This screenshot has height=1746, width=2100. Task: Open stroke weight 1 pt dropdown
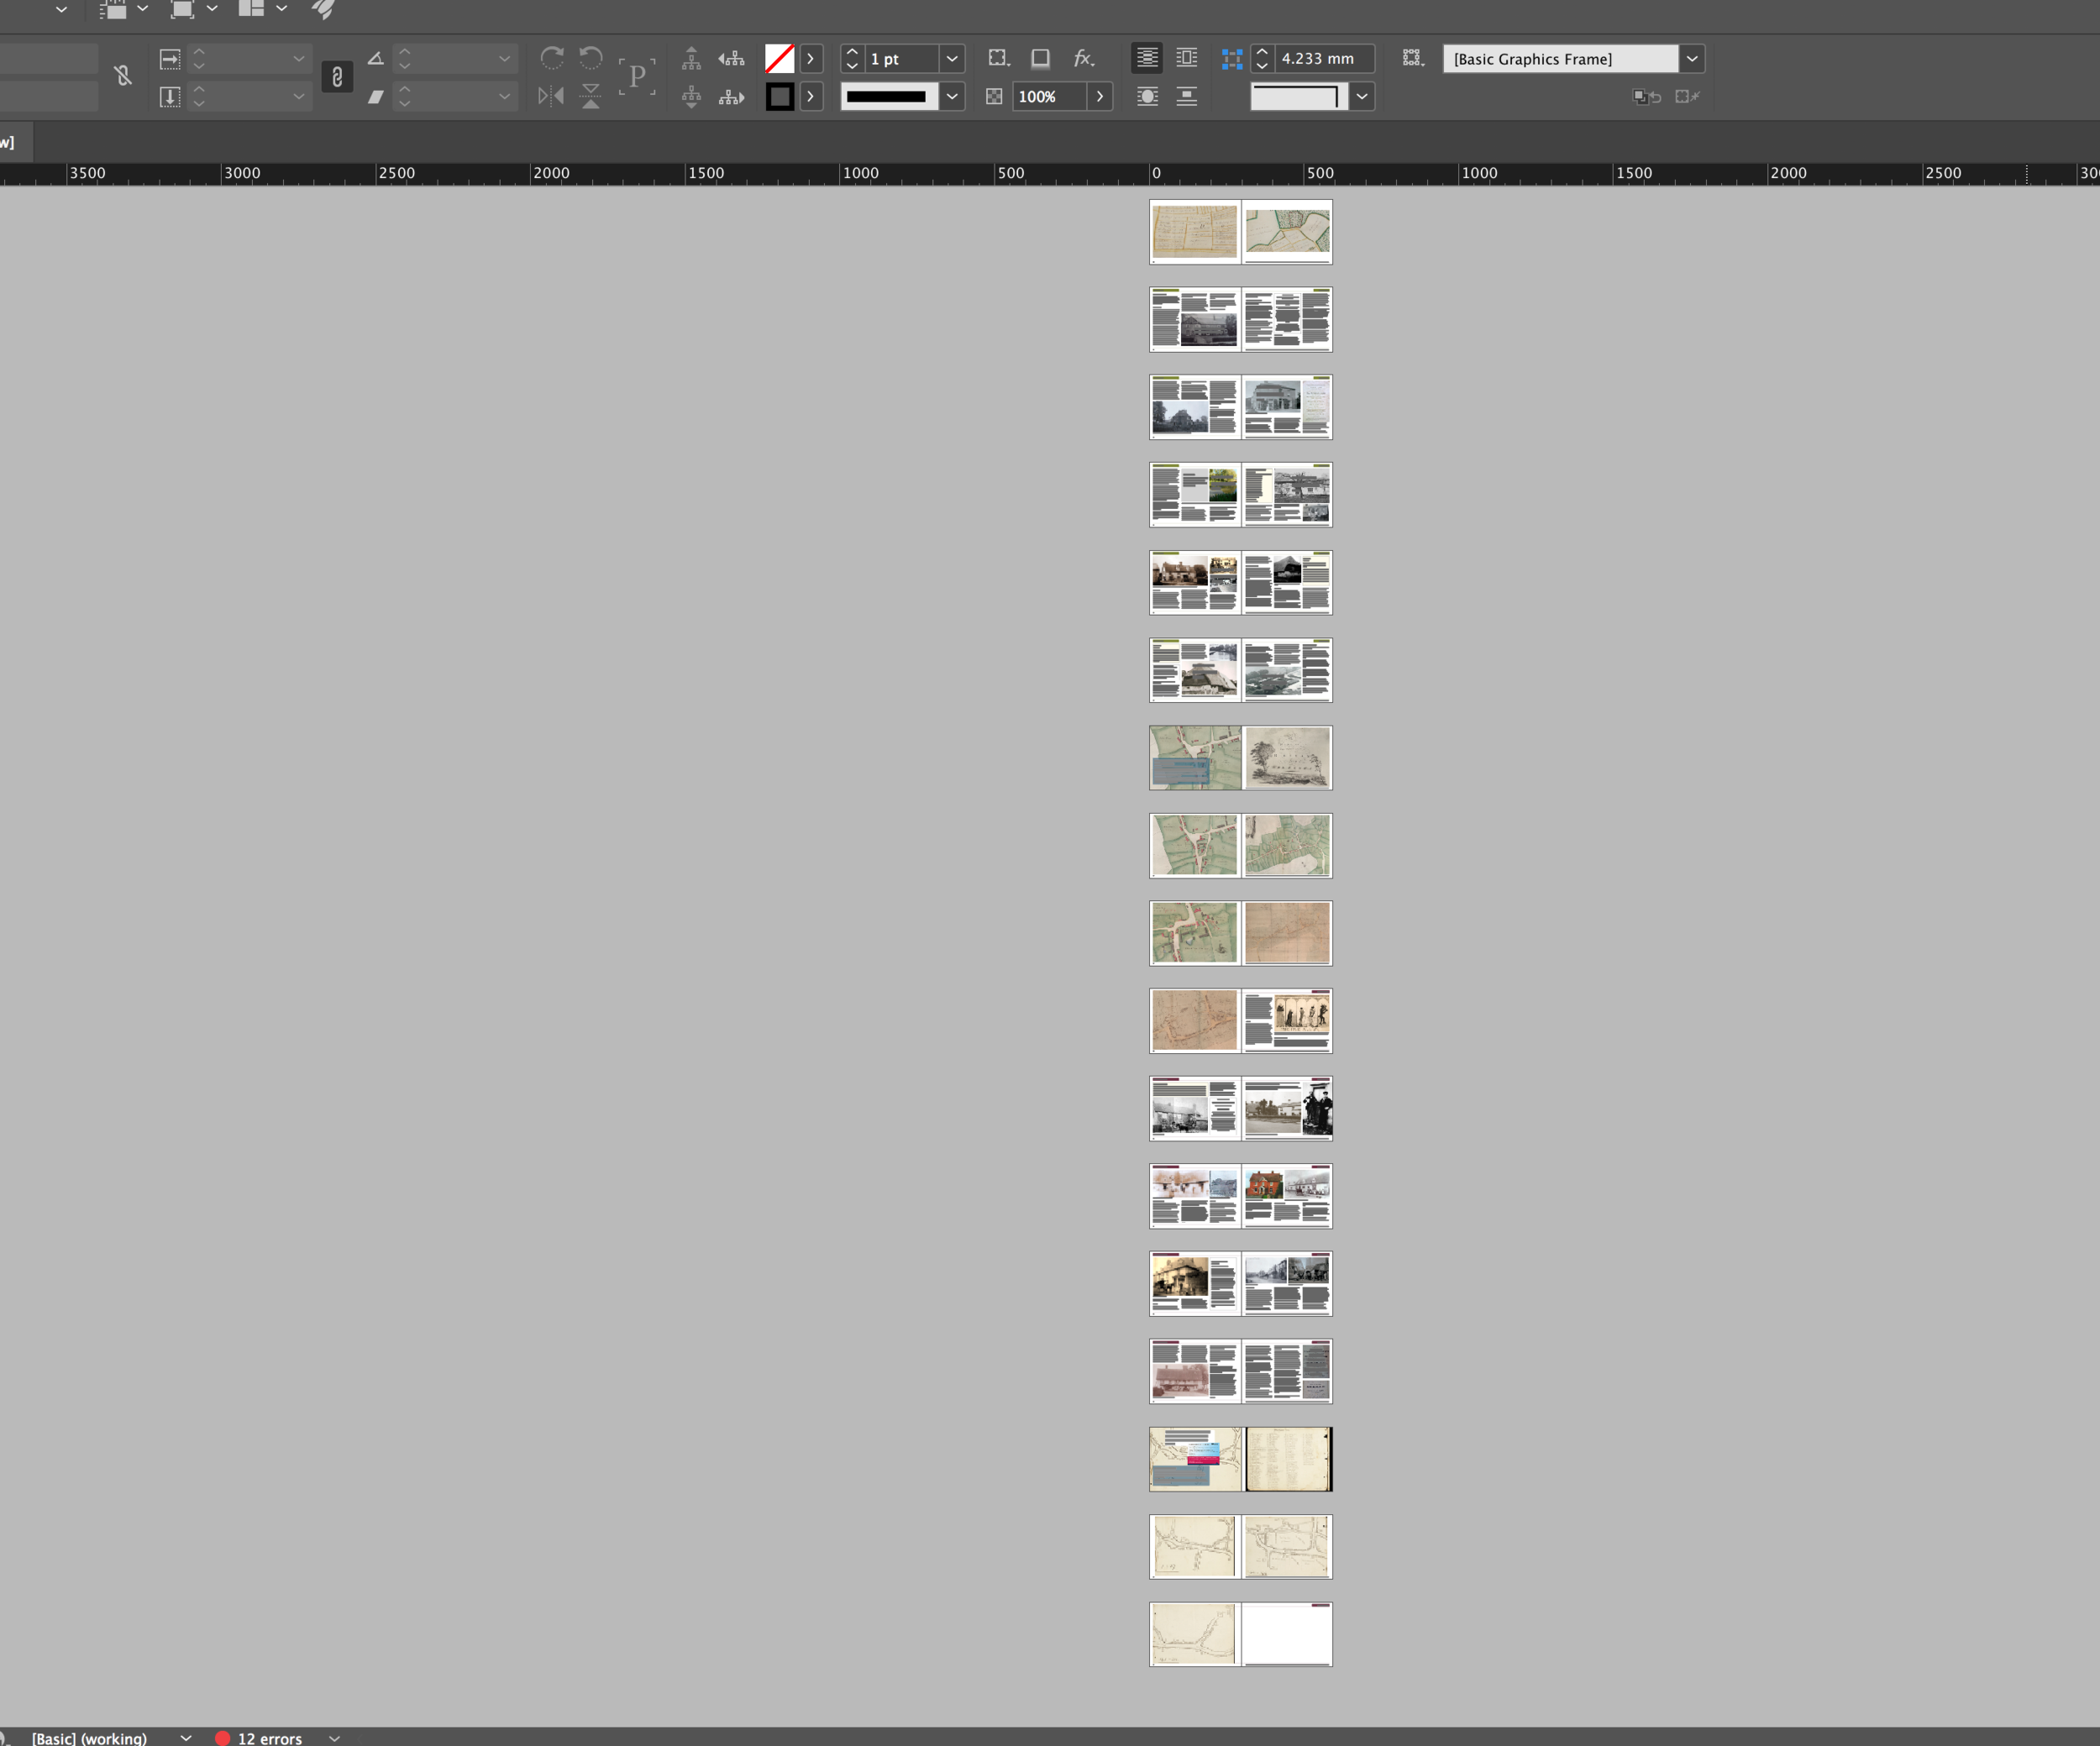point(952,59)
